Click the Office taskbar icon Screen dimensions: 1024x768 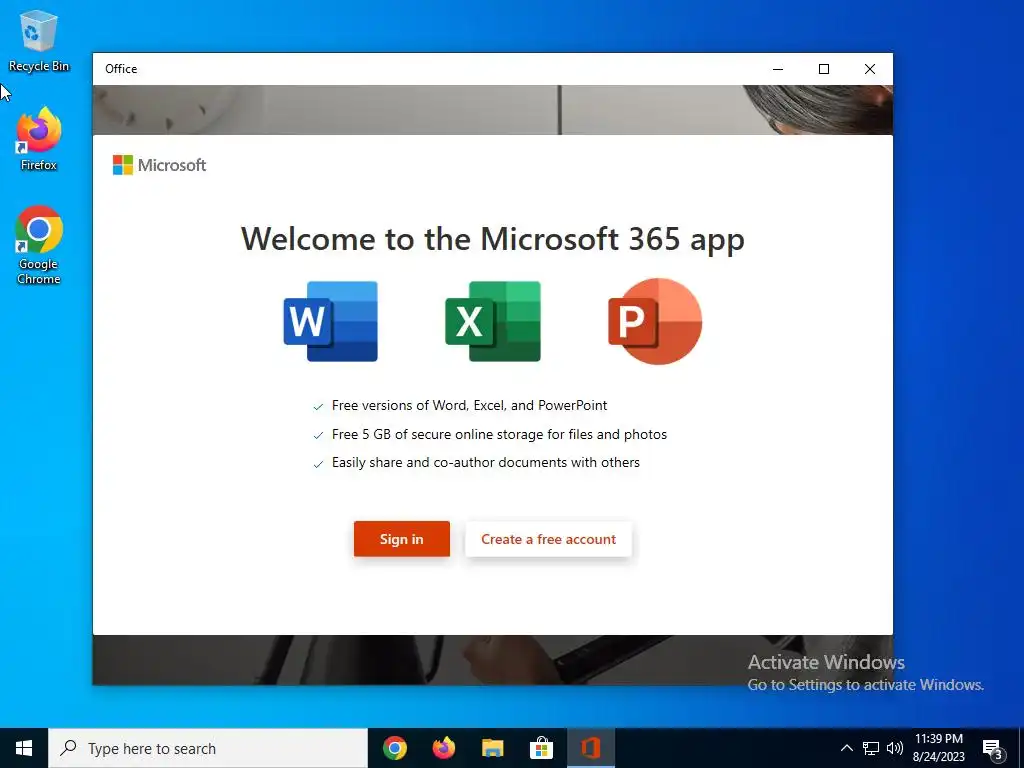point(590,748)
